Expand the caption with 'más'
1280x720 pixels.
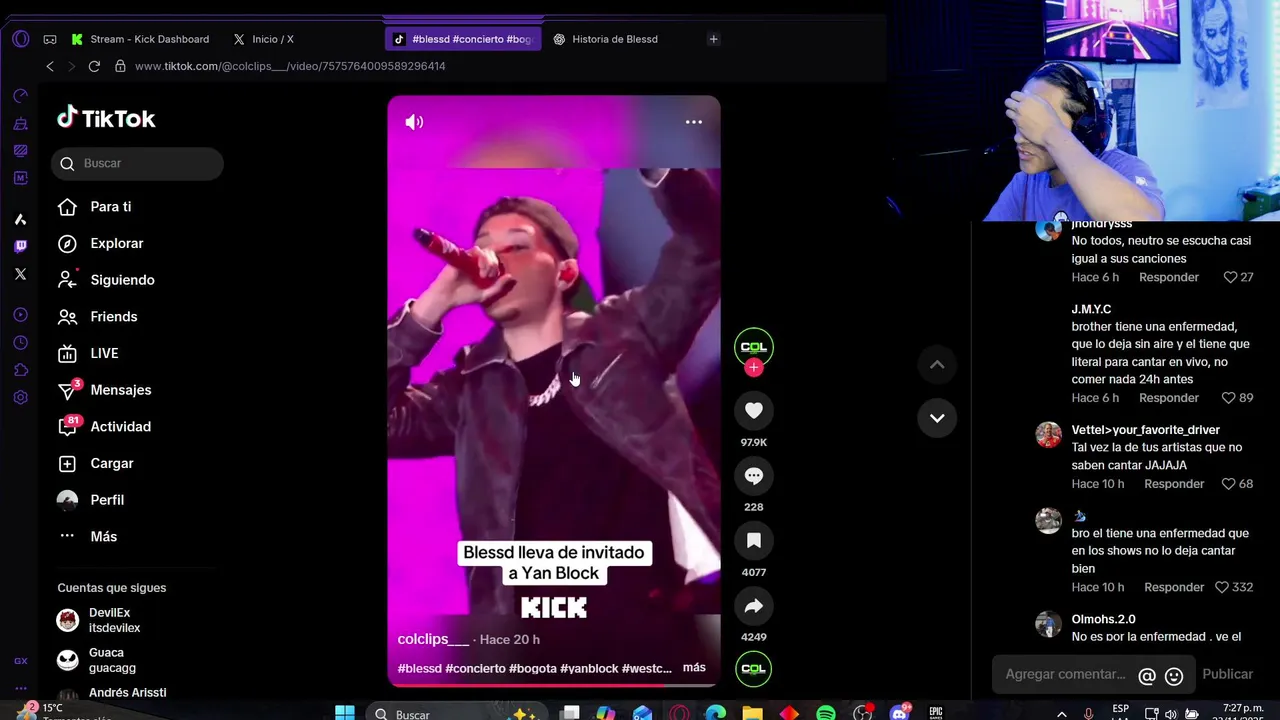(694, 667)
